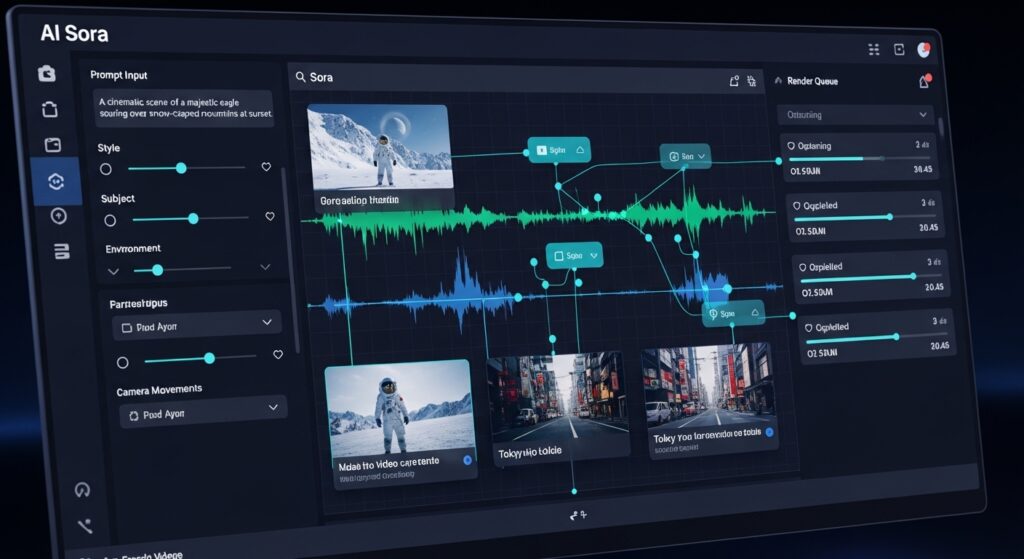Click the user avatar in top-right corner

[925, 49]
